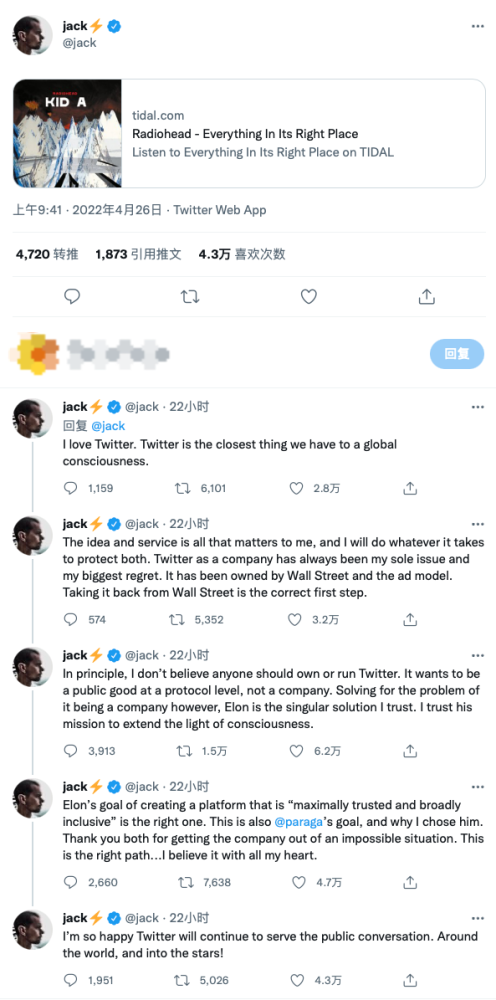Click the blue 回复 reply button
Screen dimensions: 496x1000
click(456, 354)
